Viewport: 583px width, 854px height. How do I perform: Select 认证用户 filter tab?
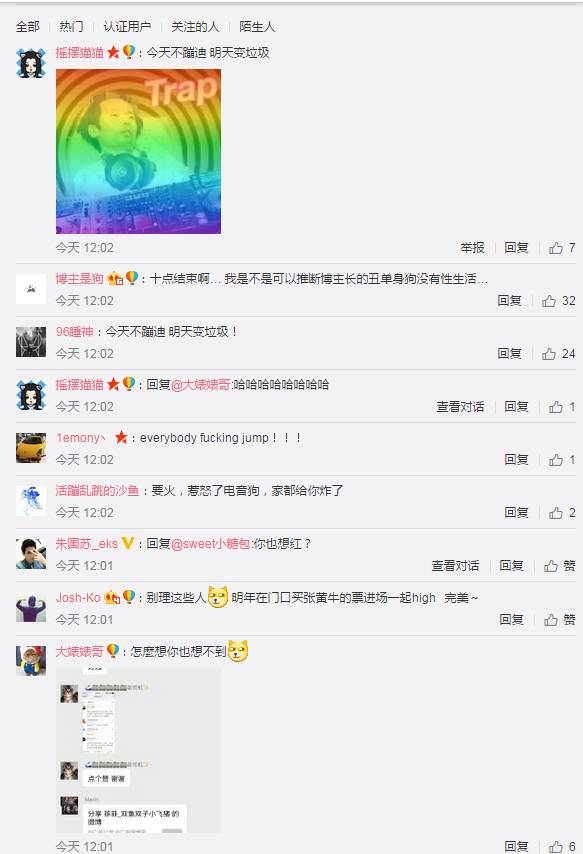pos(127,27)
